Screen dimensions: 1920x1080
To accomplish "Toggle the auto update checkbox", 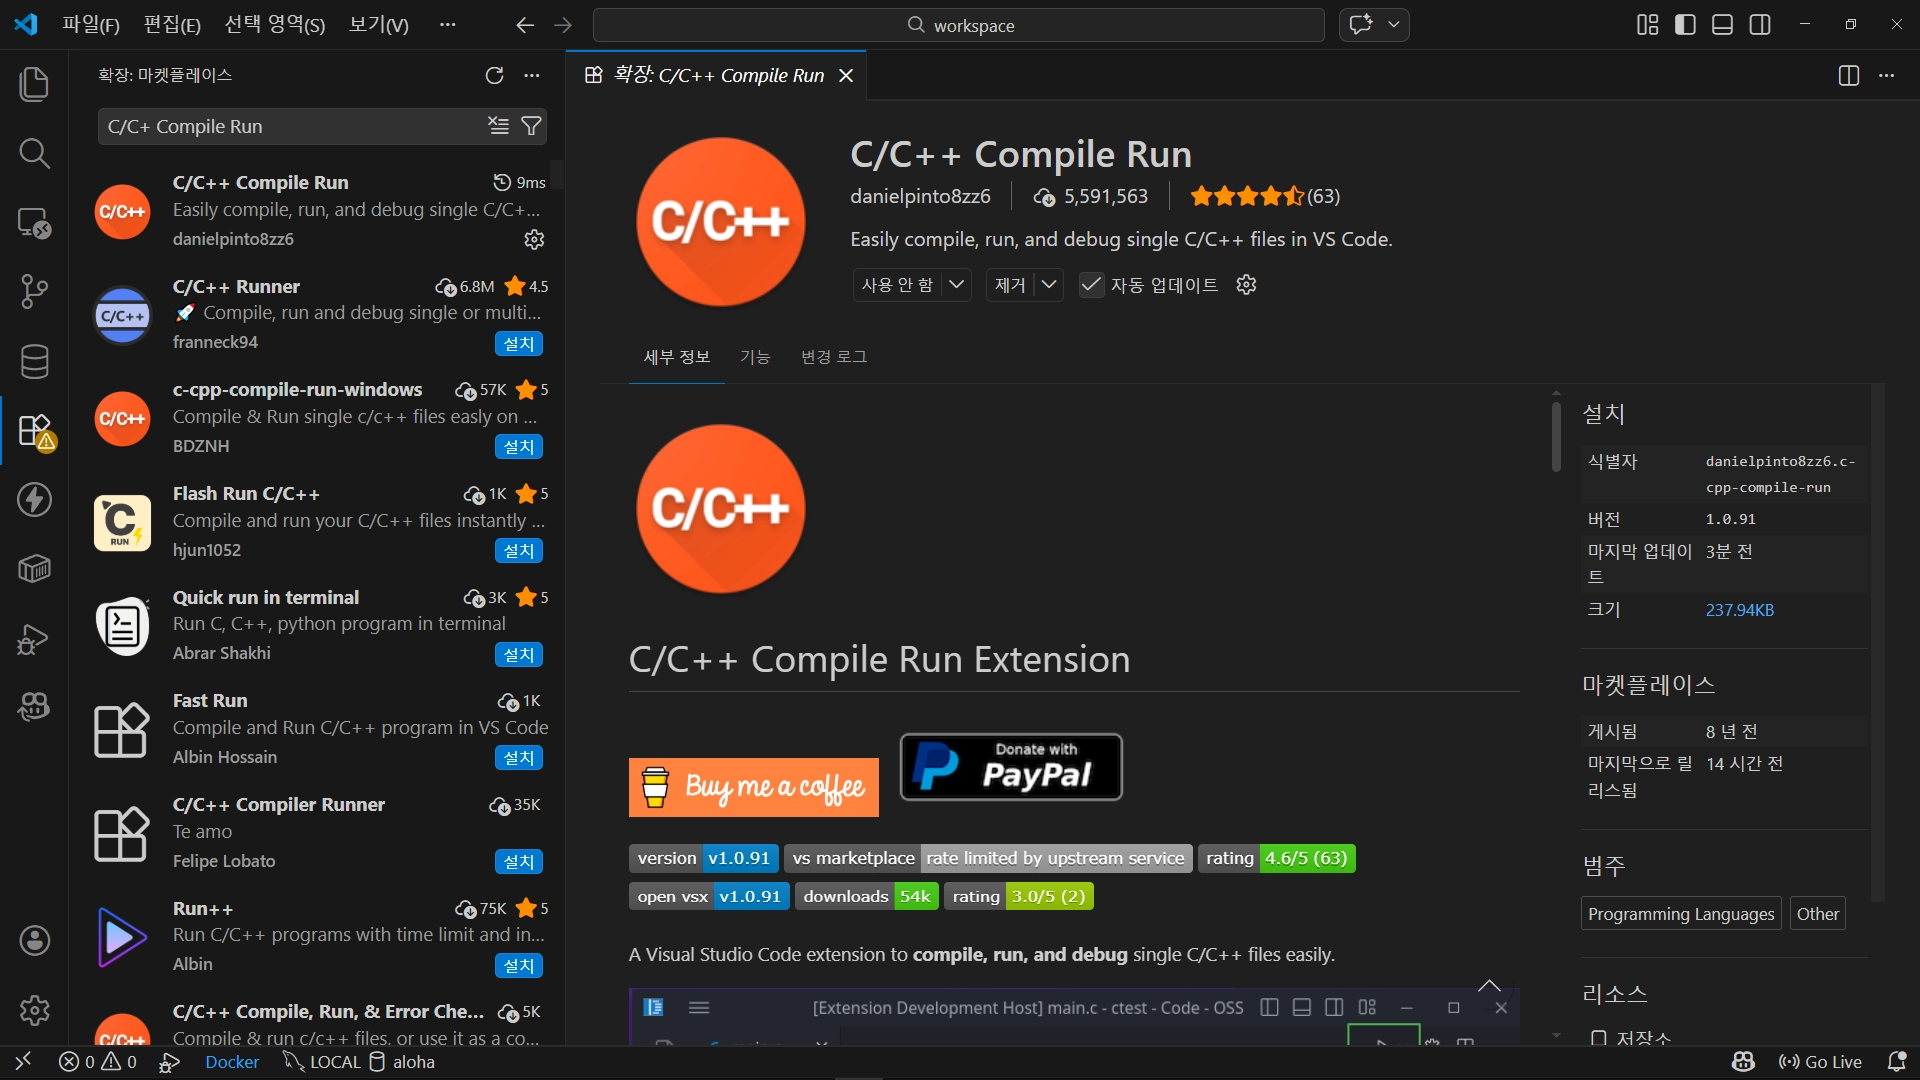I will click(1091, 285).
